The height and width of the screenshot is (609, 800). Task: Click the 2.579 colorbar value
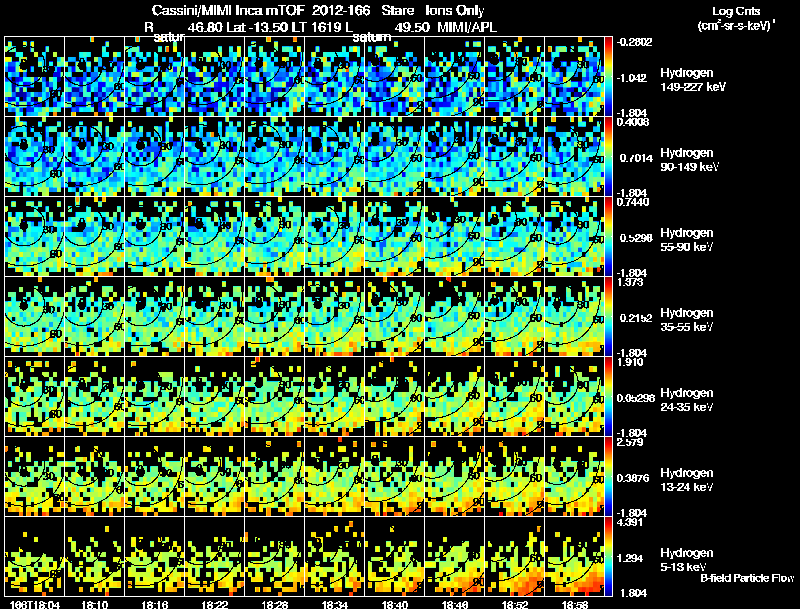[630, 442]
